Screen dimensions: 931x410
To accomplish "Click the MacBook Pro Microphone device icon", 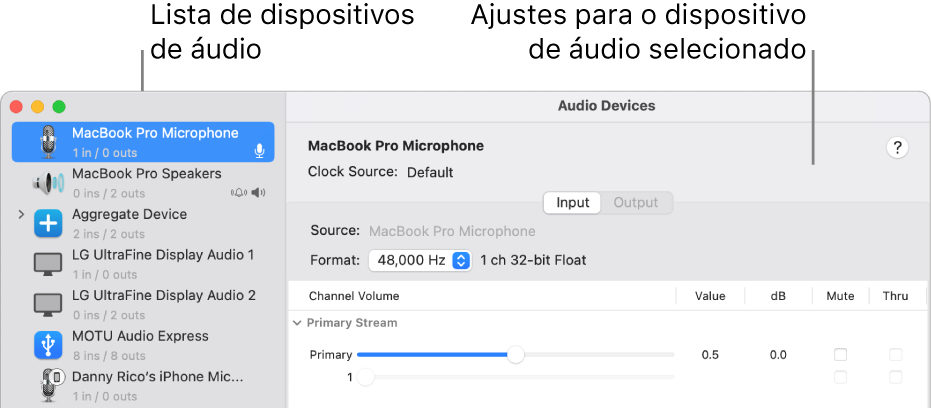I will [x=48, y=142].
